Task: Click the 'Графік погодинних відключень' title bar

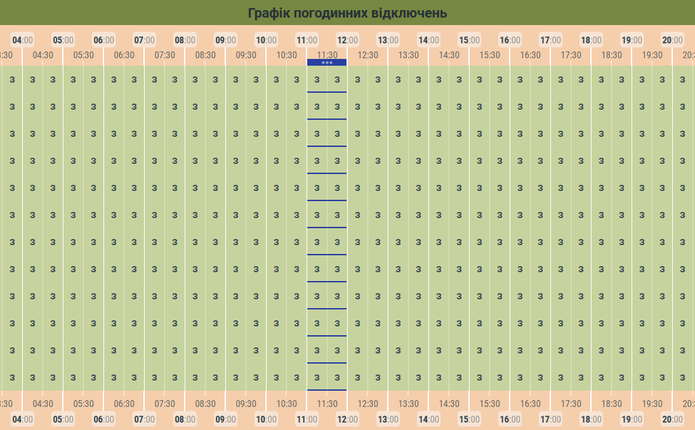Action: pyautogui.click(x=347, y=13)
